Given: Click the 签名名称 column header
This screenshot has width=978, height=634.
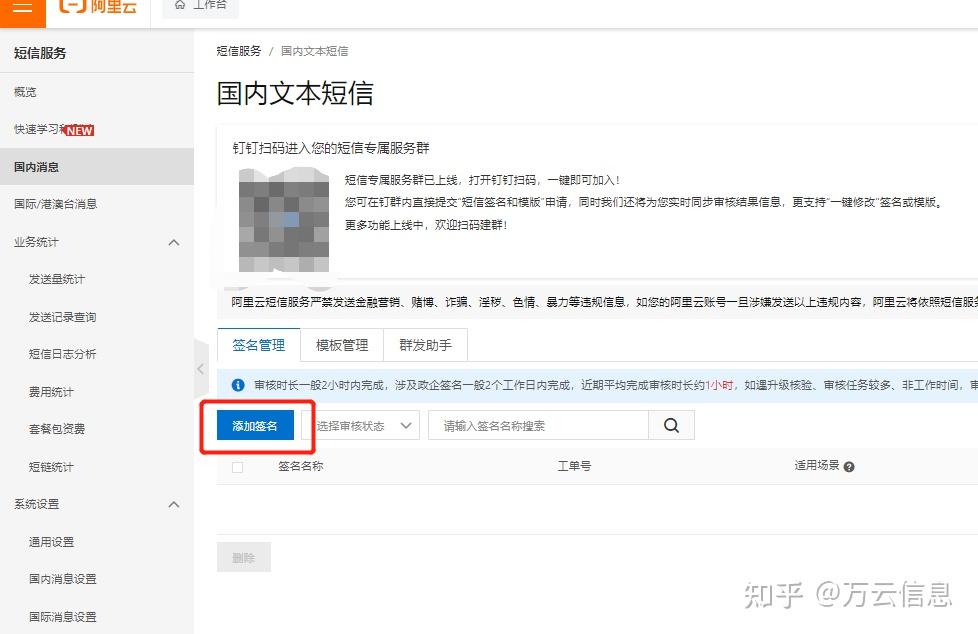Looking at the screenshot, I should click(301, 466).
